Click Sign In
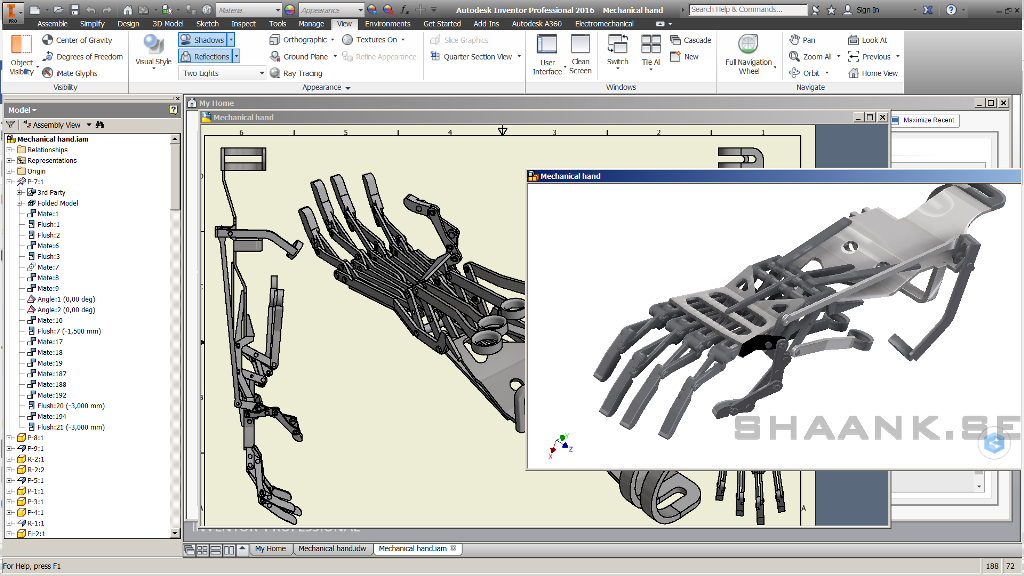The image size is (1024, 576). (x=861, y=10)
